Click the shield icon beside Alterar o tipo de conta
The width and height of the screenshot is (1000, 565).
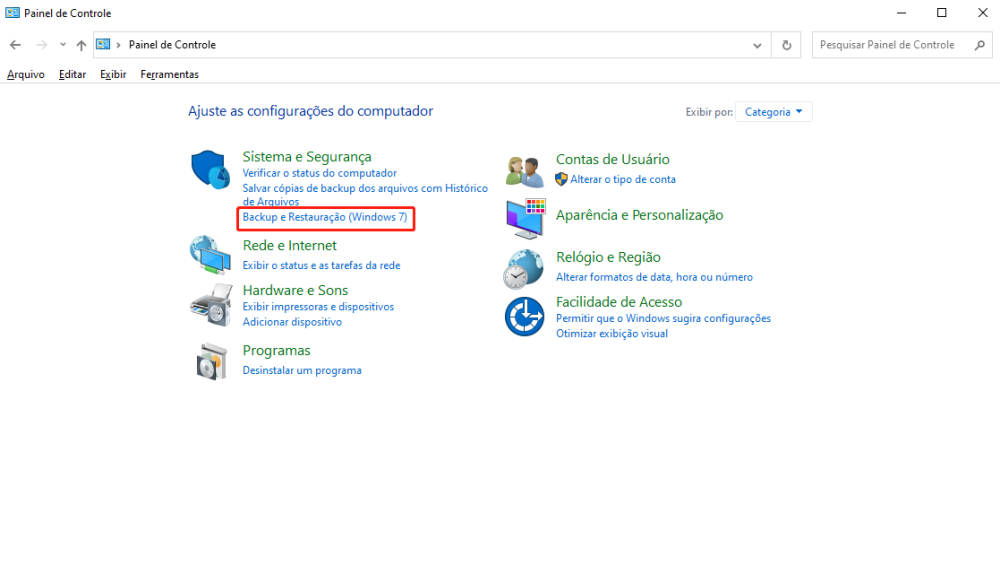click(561, 179)
